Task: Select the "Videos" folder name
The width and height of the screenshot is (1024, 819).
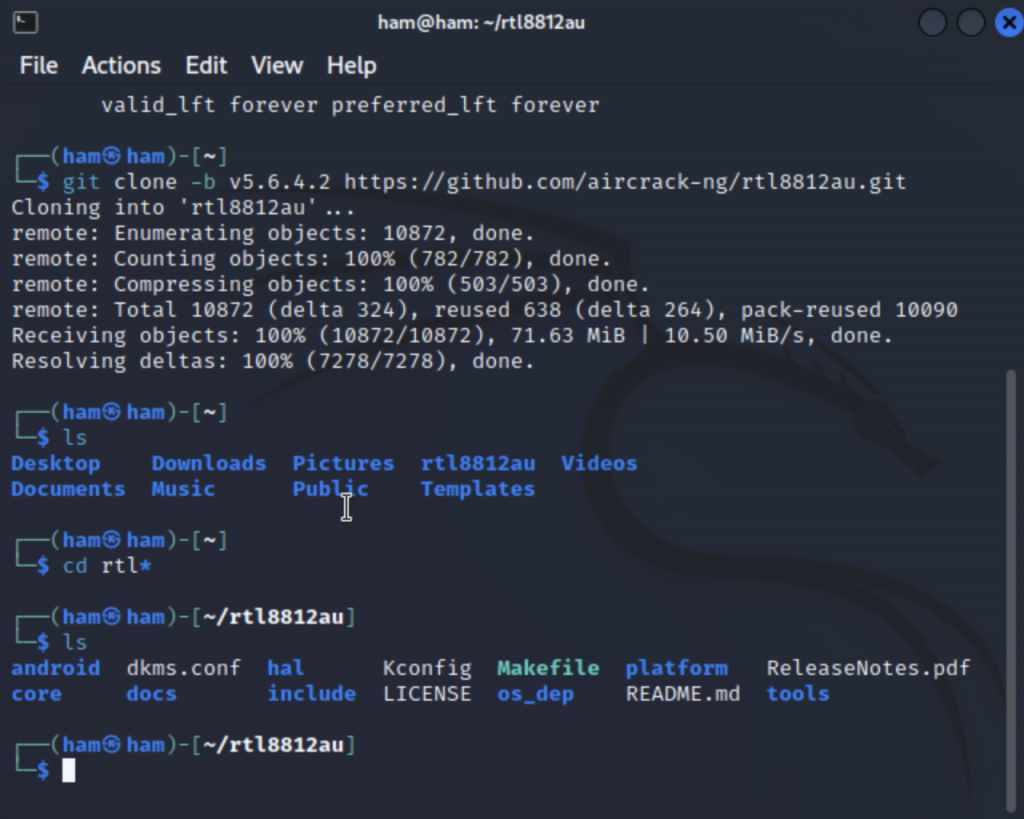Action: [x=599, y=463]
